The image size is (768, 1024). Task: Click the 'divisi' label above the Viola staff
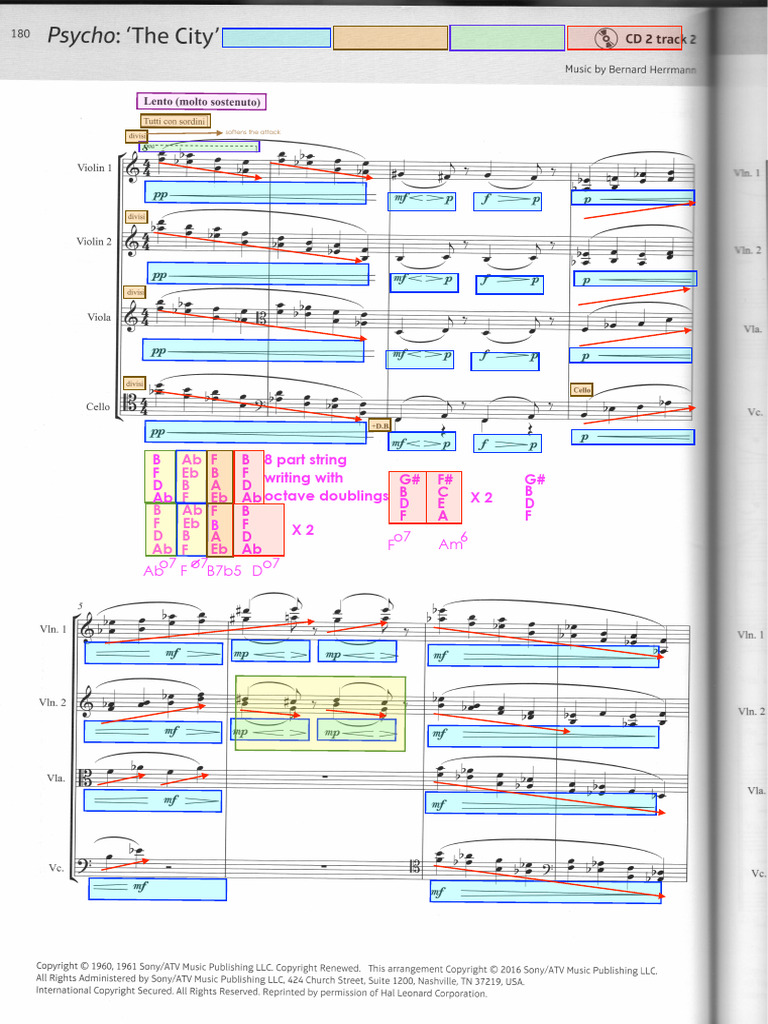point(135,293)
